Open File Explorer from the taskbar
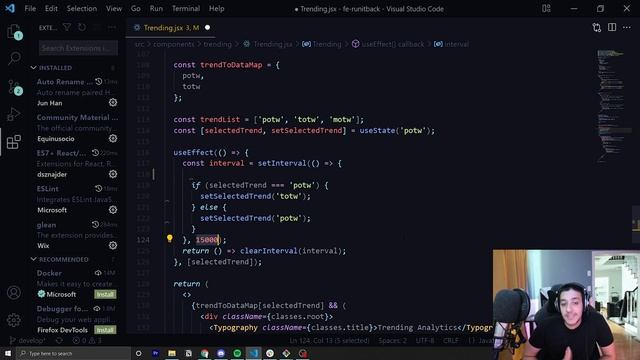The image size is (640, 360). pyautogui.click(x=172, y=353)
